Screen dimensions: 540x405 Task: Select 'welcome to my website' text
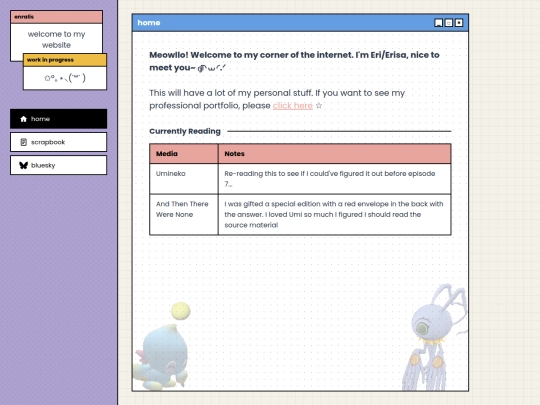[56, 40]
